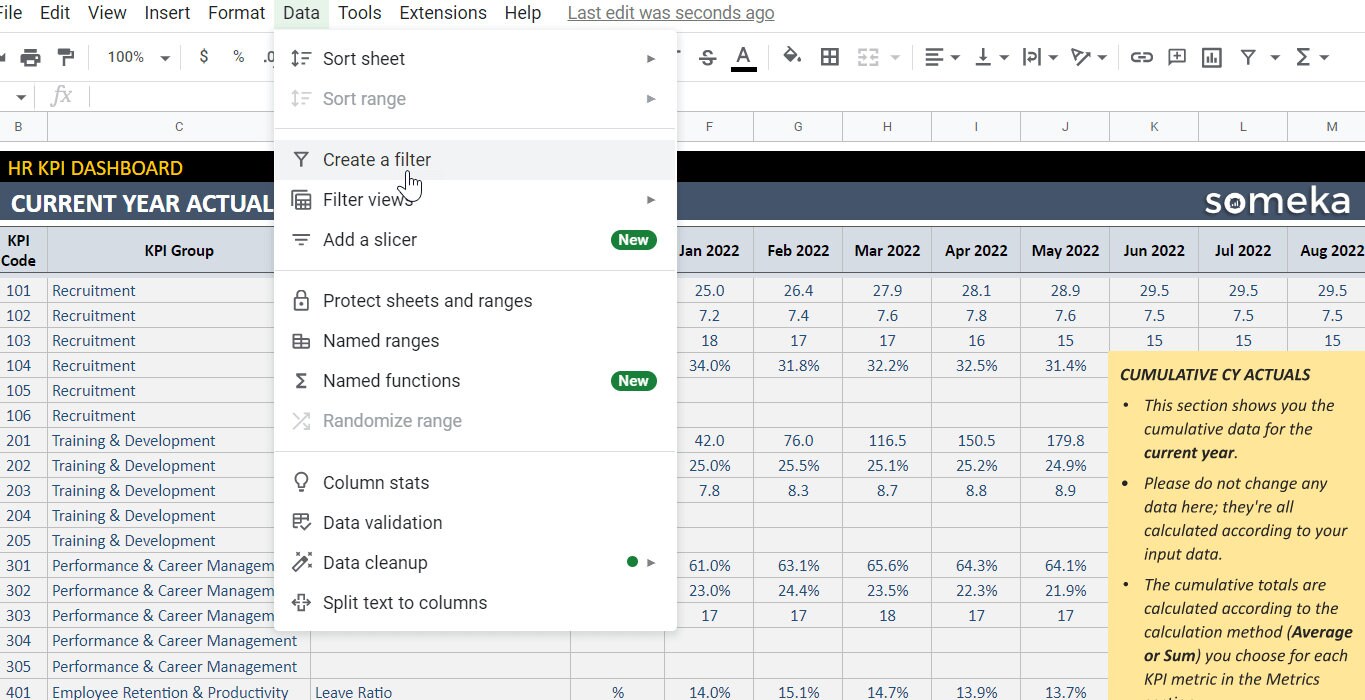Click the CUMULATIVE CY ACTUALS note heading
The width and height of the screenshot is (1365, 700).
[x=1215, y=375]
